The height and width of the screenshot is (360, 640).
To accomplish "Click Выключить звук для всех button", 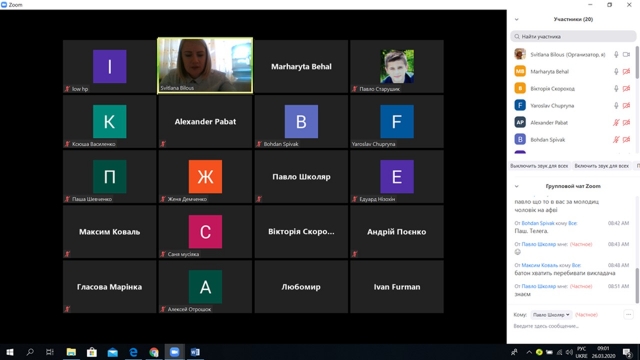I will coord(539,166).
